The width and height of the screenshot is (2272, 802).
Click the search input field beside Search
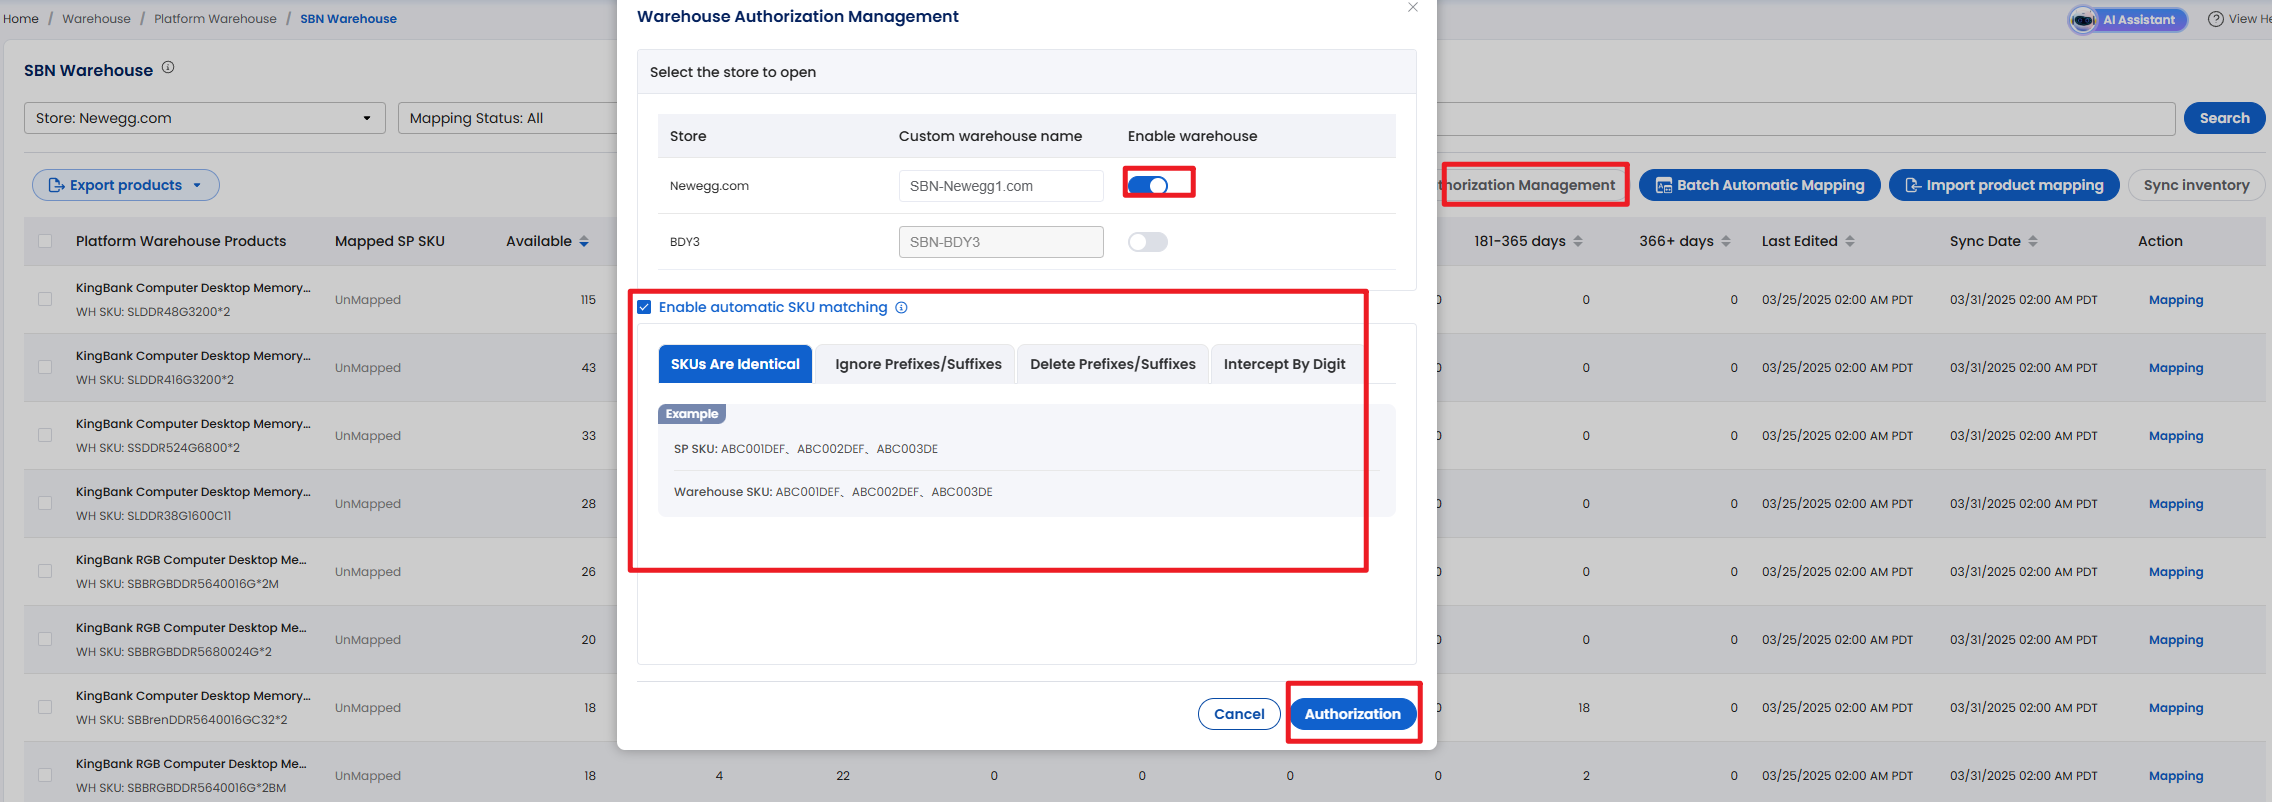click(x=1805, y=118)
